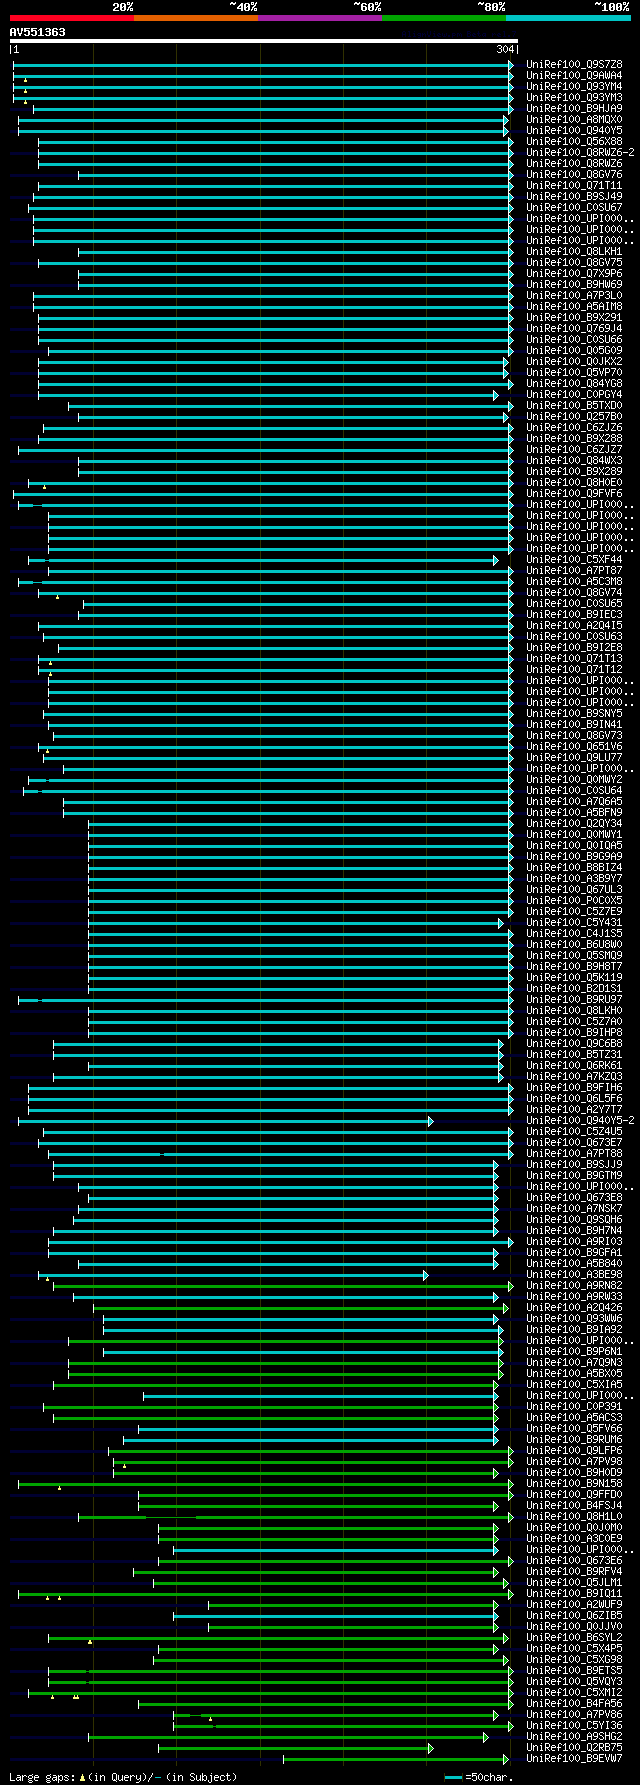The width and height of the screenshot is (640, 1785).
Task: Select the UniRef100_B9SNY5 label
Action: (574, 713)
